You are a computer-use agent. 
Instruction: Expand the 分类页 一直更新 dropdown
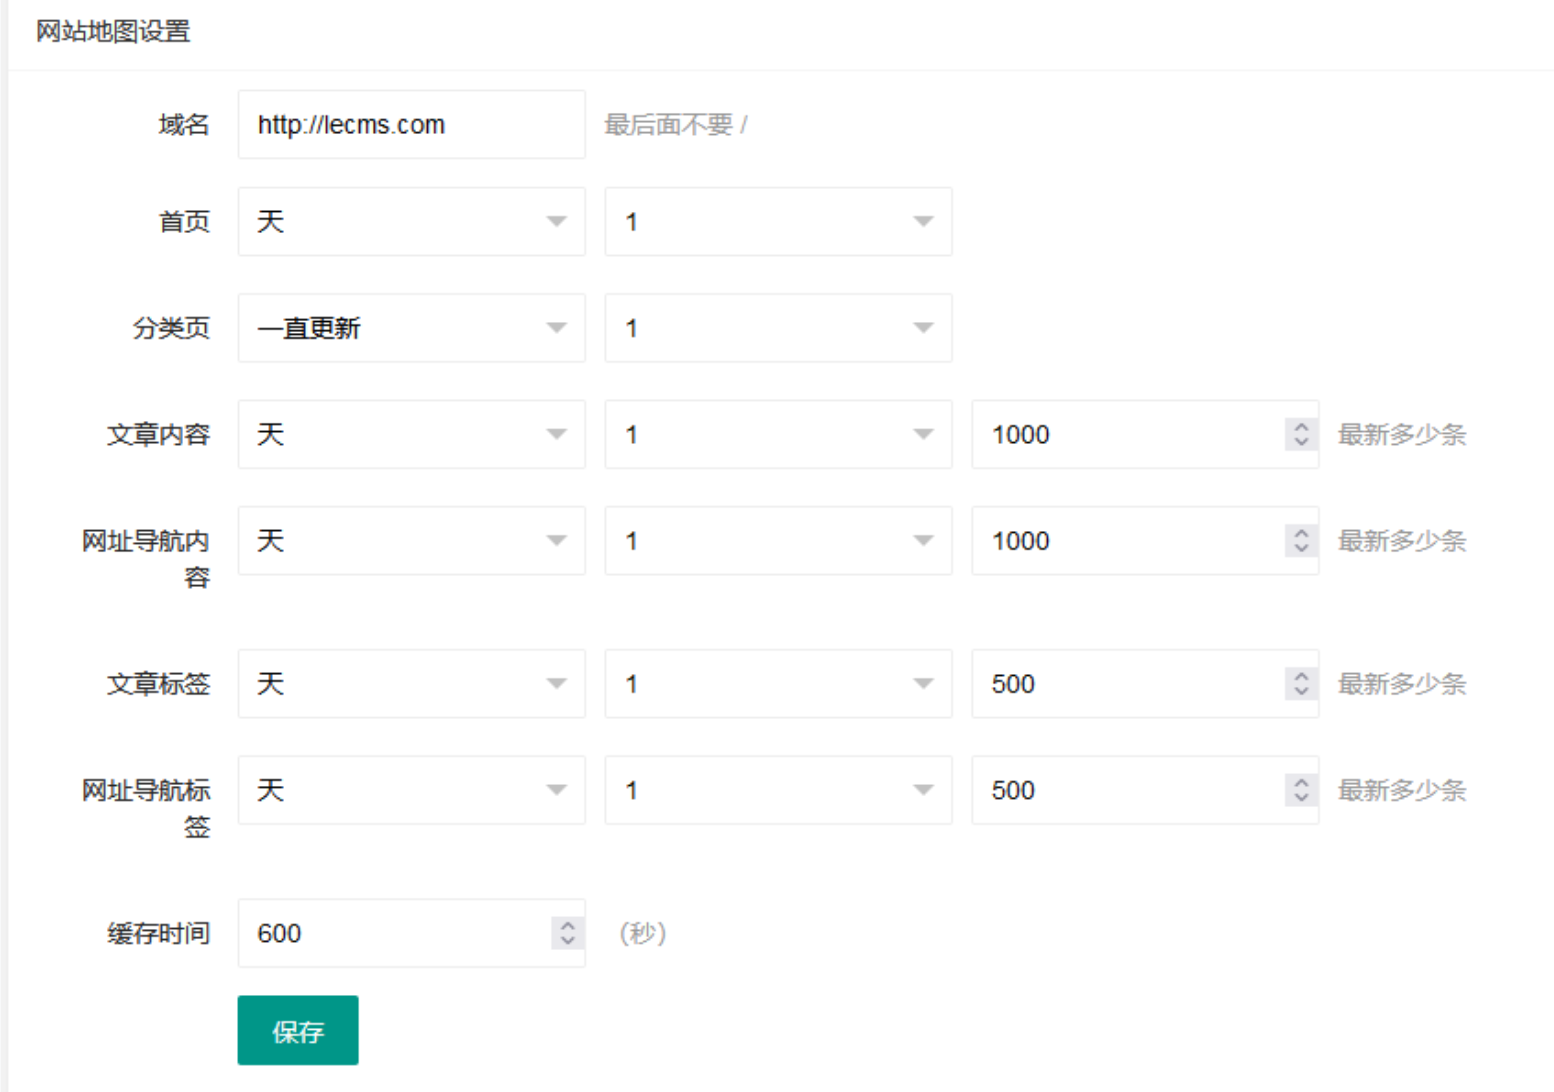(x=411, y=328)
